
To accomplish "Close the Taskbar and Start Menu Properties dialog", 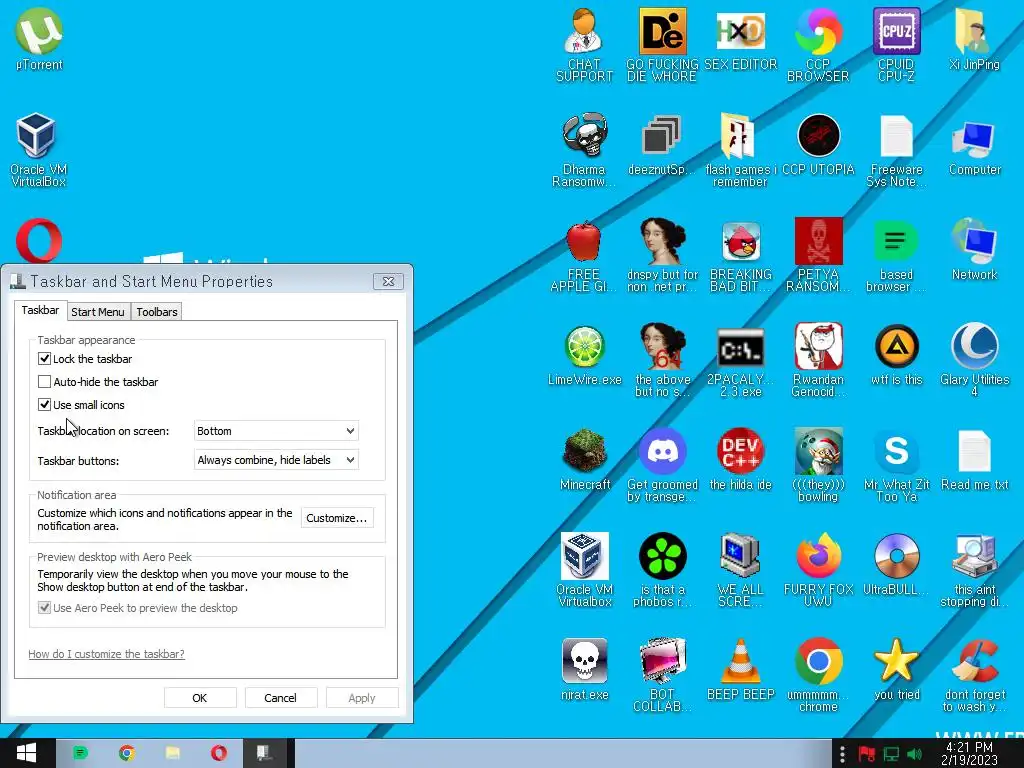I will pyautogui.click(x=388, y=281).
